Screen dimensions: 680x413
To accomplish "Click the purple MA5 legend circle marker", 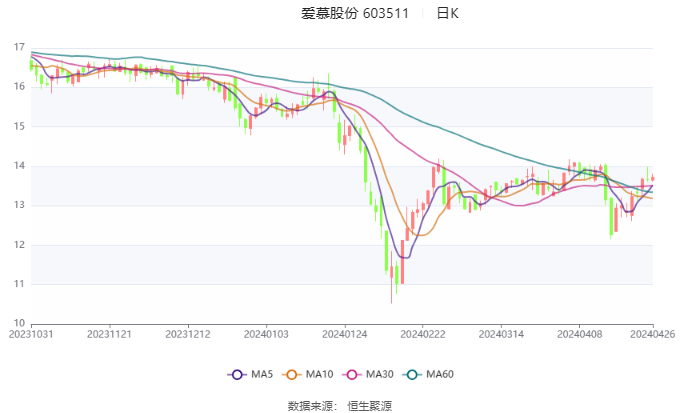I will pyautogui.click(x=237, y=374).
